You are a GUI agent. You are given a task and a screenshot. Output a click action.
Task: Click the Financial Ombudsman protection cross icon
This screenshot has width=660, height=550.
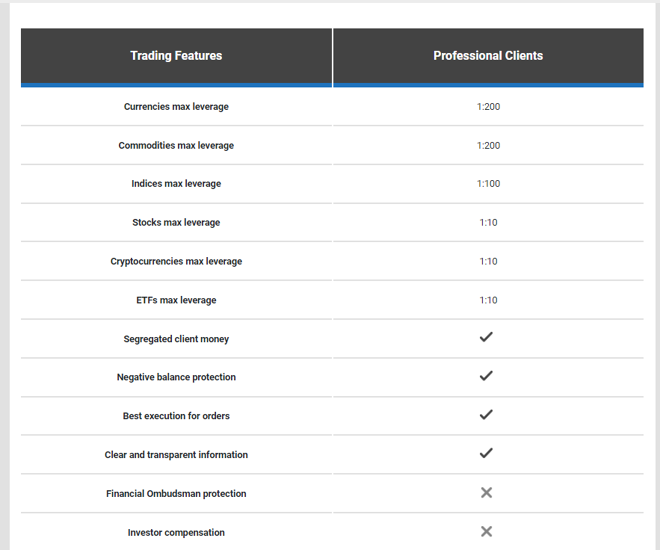[x=487, y=492]
